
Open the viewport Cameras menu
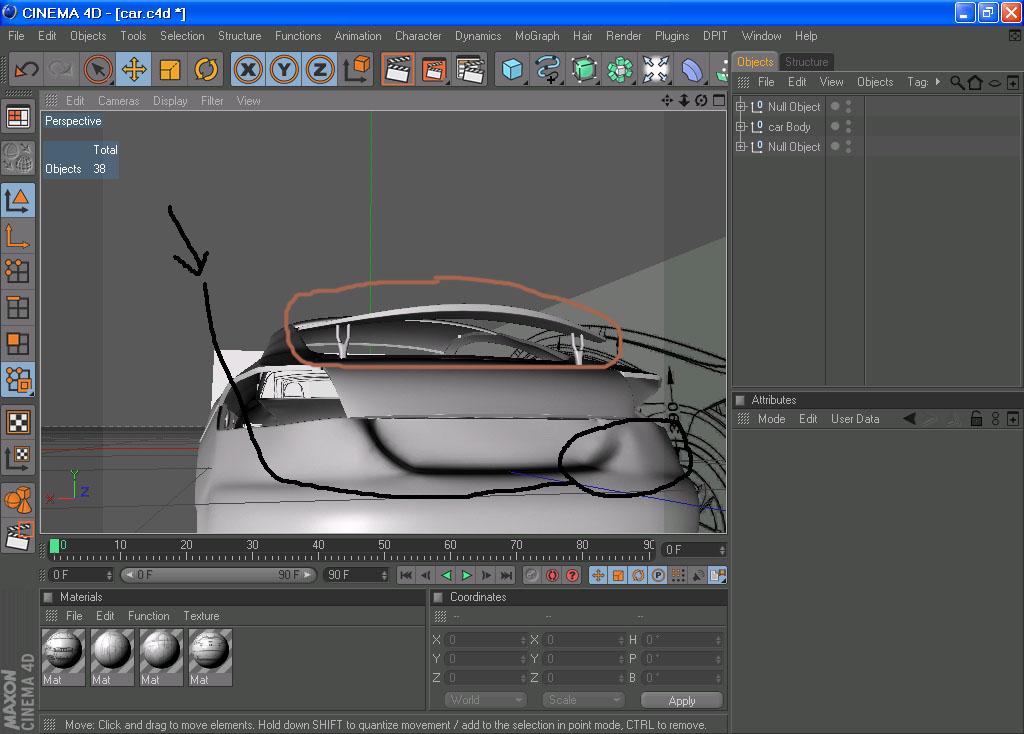pyautogui.click(x=118, y=101)
